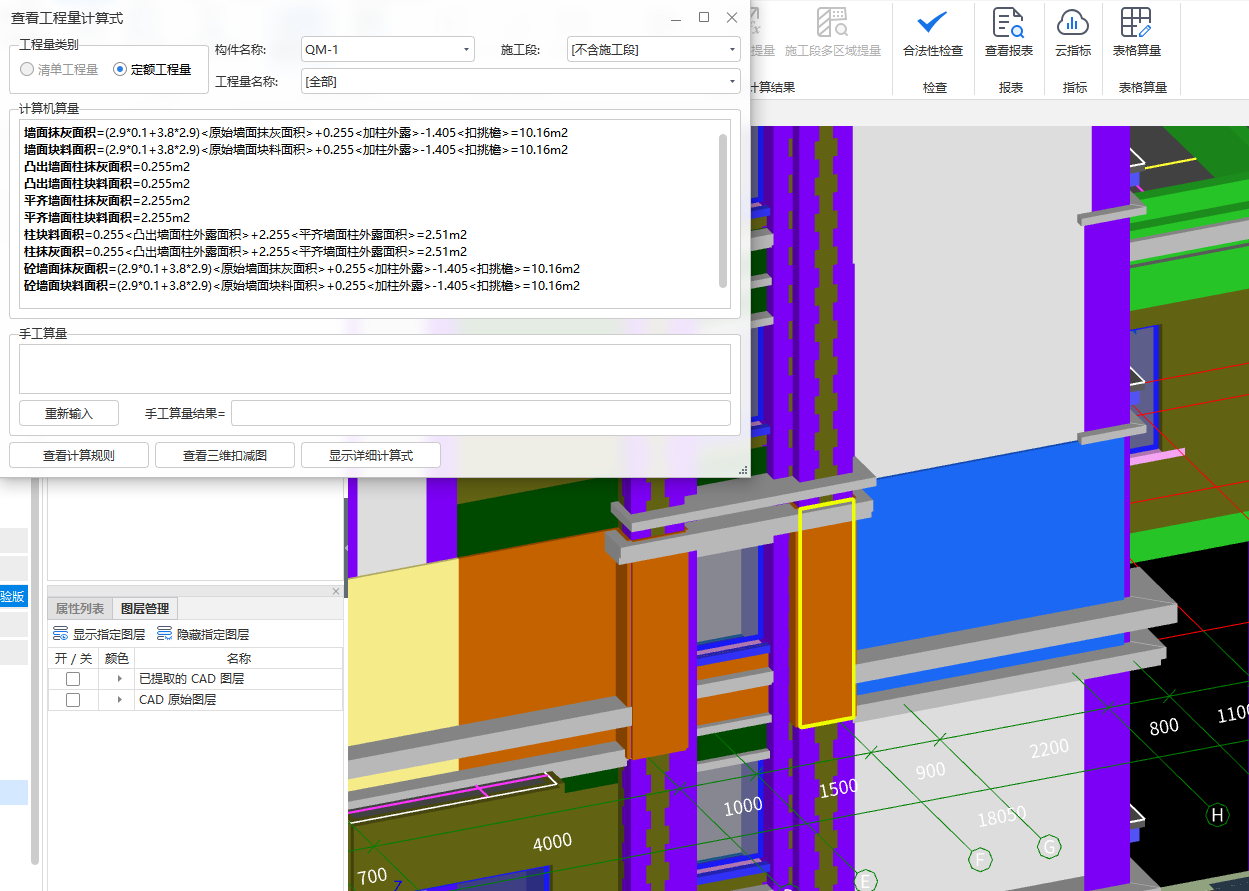Click the 手工算量结果 input field
This screenshot has width=1249, height=891.
[481, 413]
